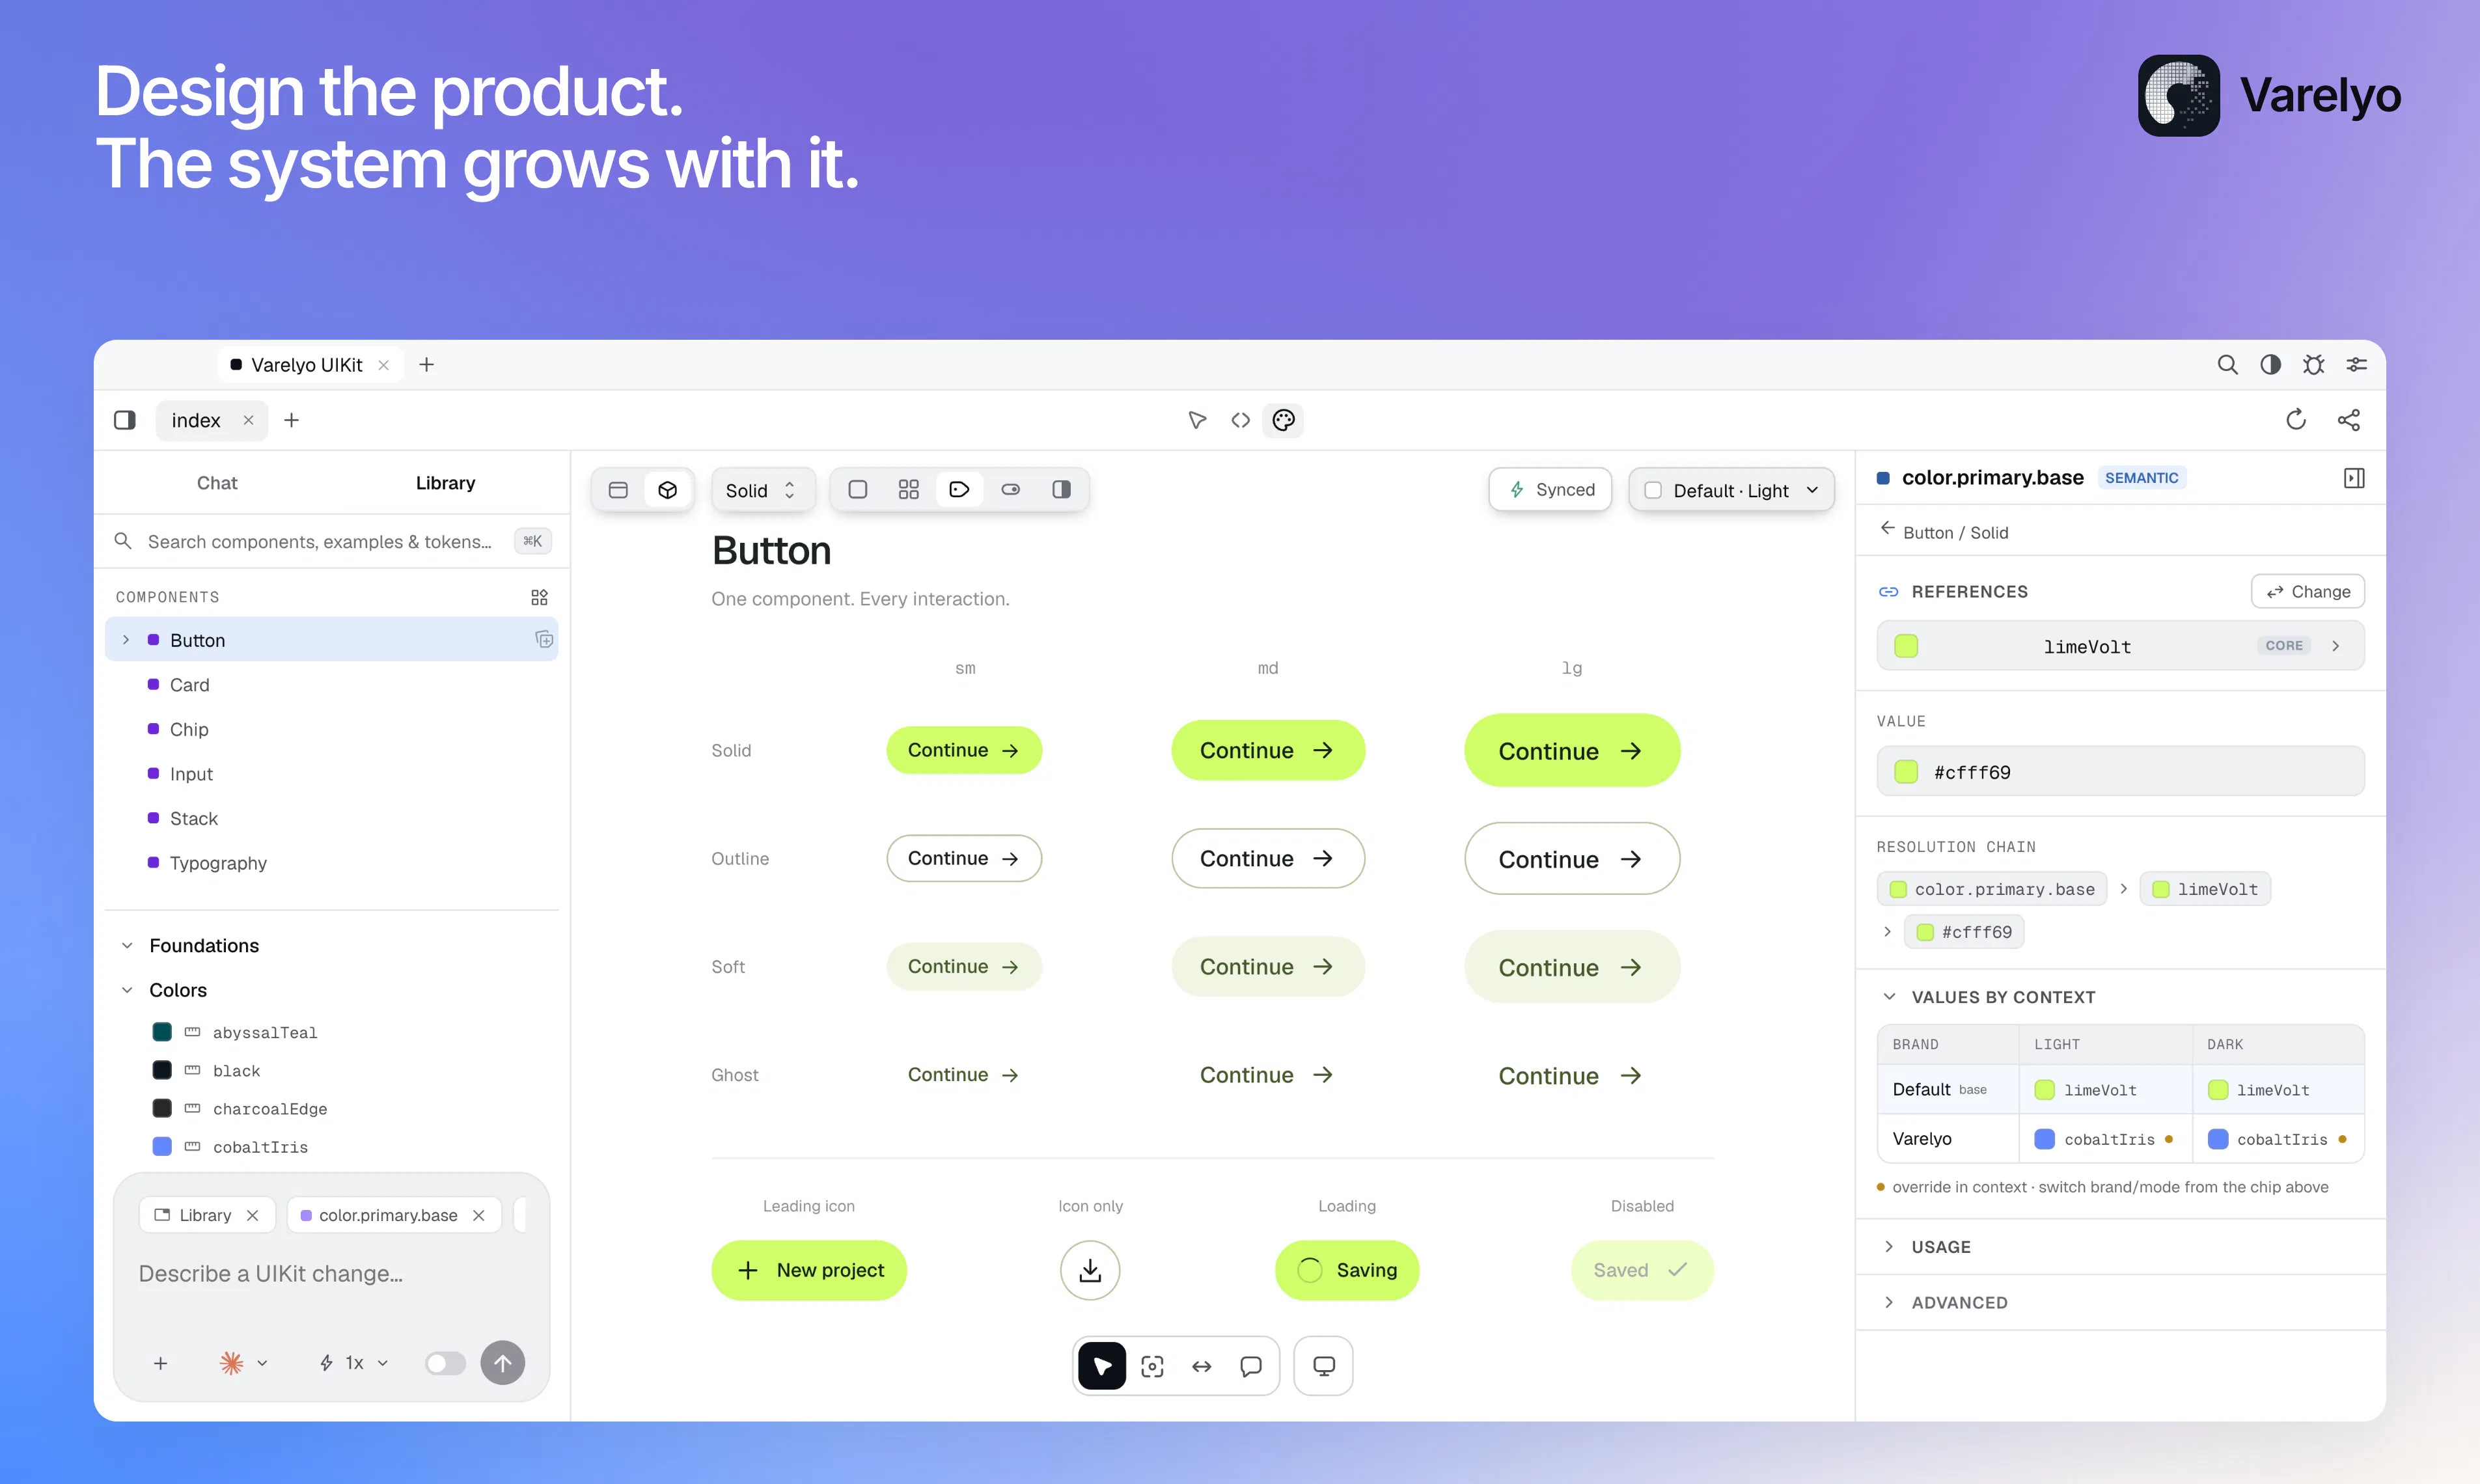
Task: Select the 3D cube component view icon
Action: pos(667,490)
